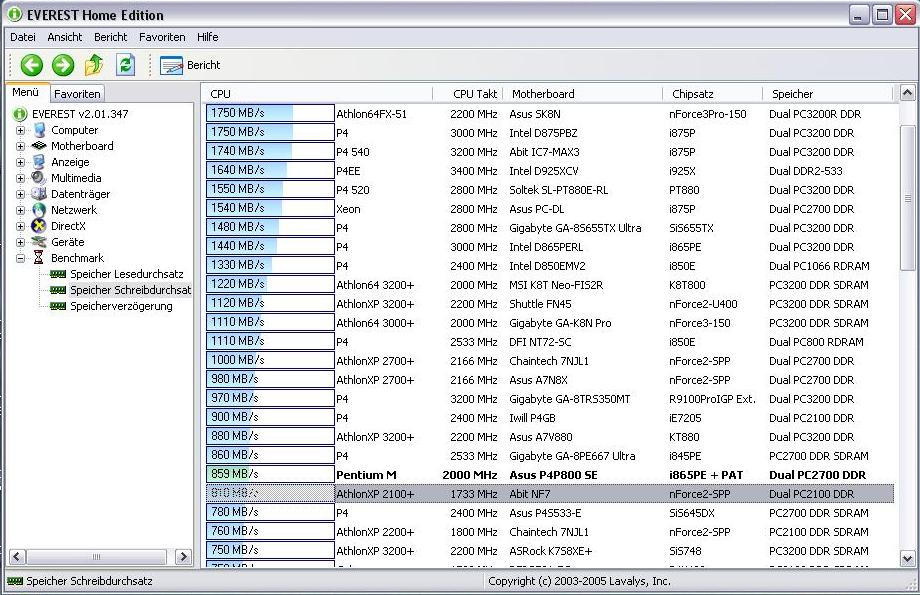Expand the Netzwerk tree node

(21, 210)
